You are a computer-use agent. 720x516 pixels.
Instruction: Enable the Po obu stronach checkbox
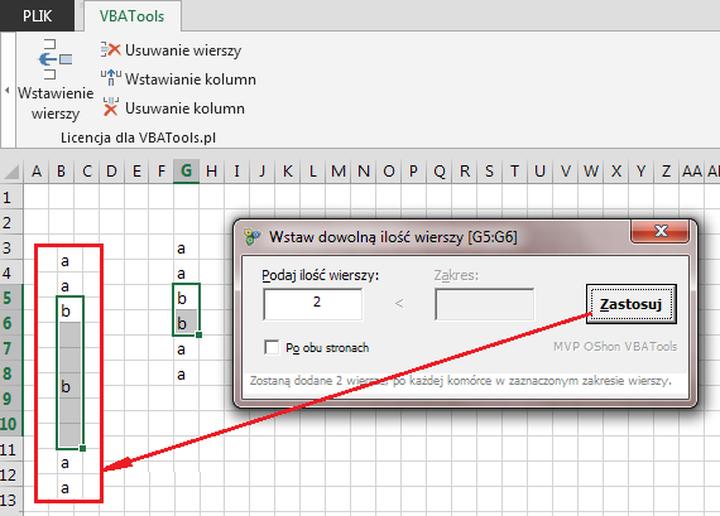pyautogui.click(x=271, y=347)
